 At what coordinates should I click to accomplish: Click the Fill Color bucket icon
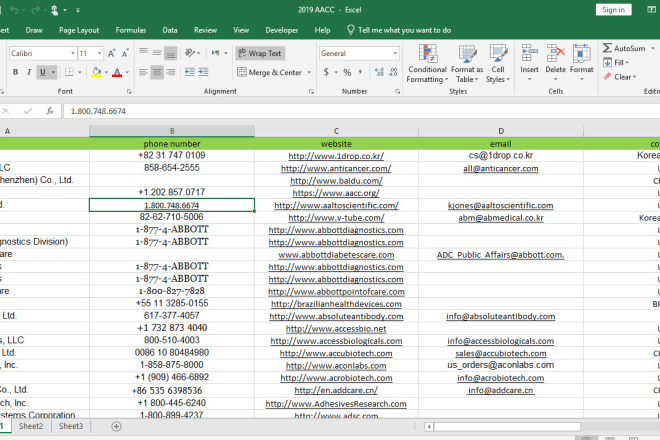click(96, 72)
